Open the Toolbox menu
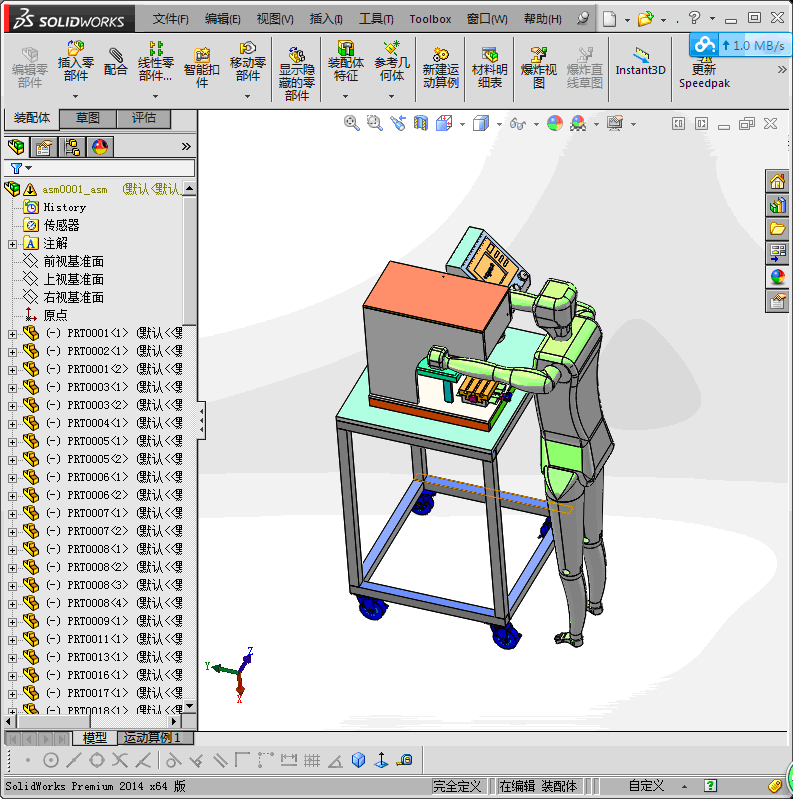 click(x=430, y=19)
